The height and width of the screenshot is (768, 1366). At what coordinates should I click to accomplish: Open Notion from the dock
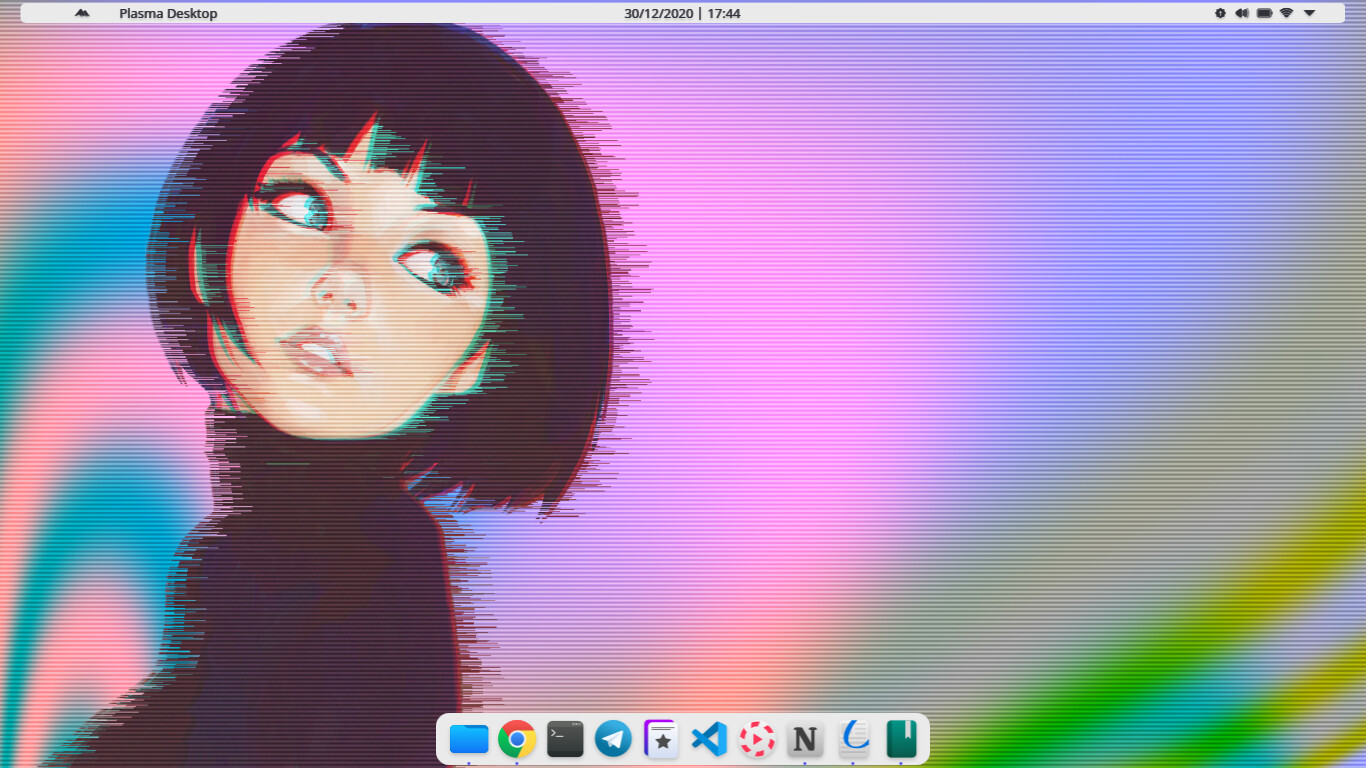805,739
